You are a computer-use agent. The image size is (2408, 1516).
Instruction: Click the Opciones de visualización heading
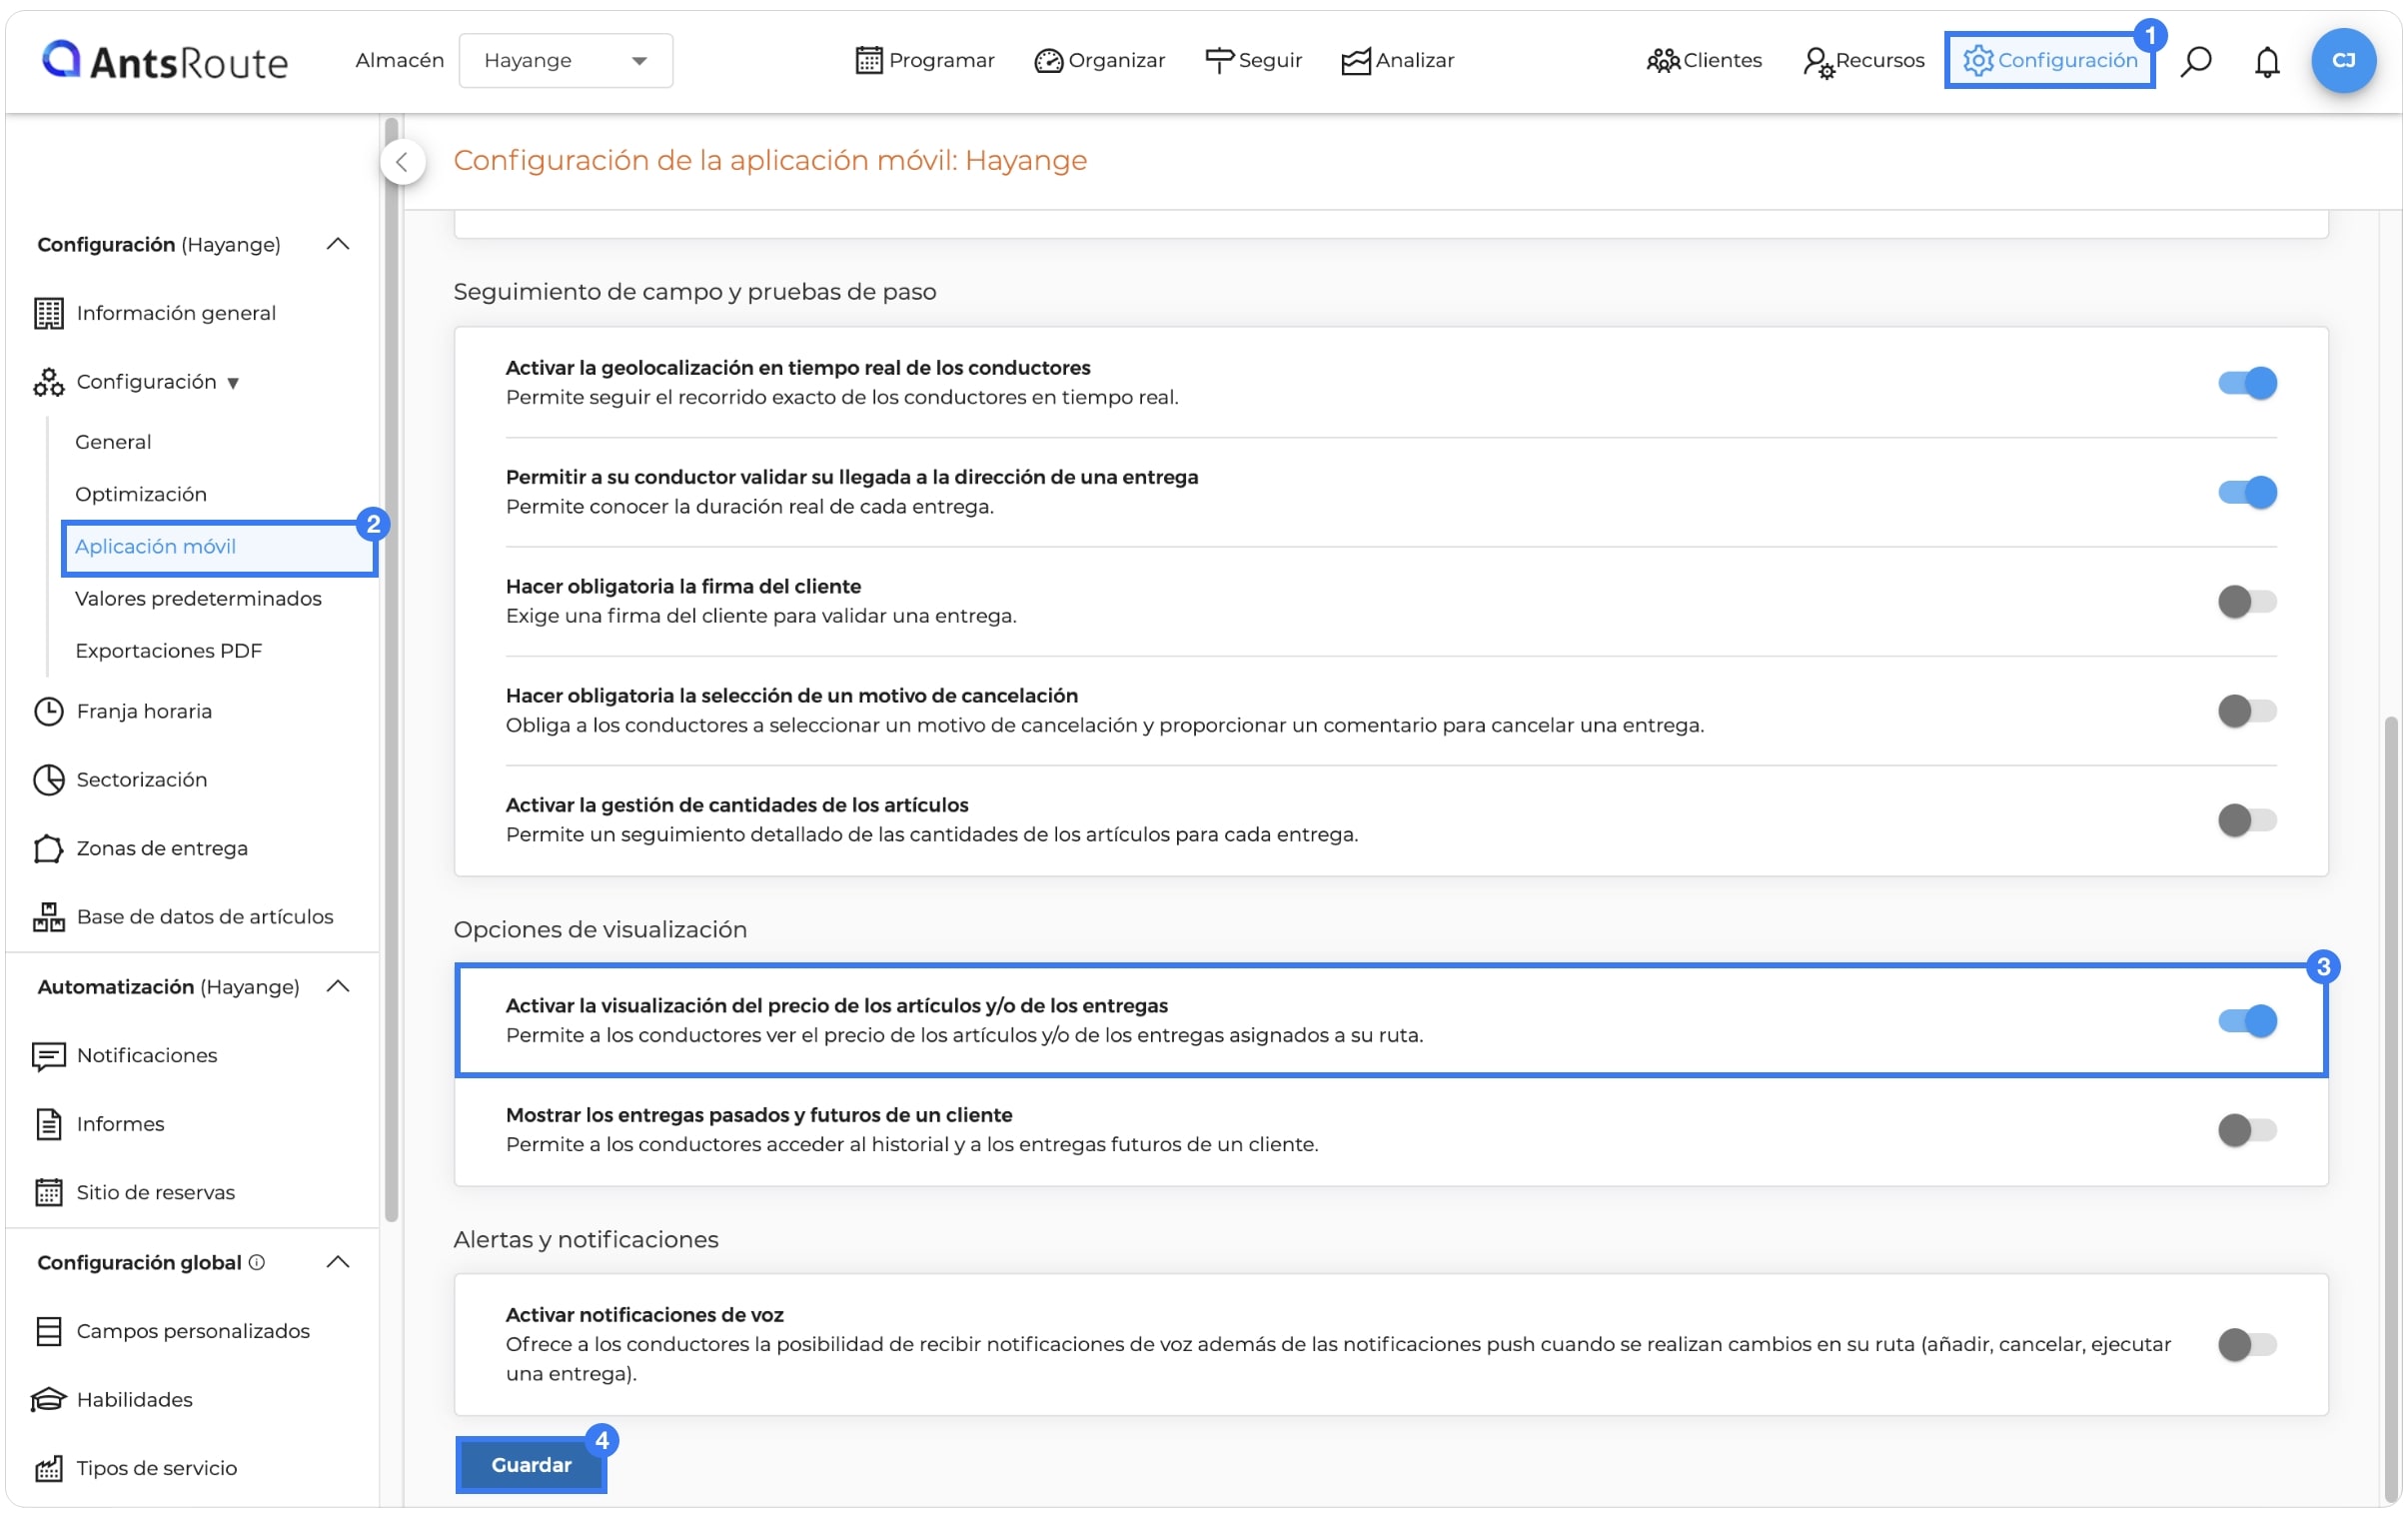[600, 930]
